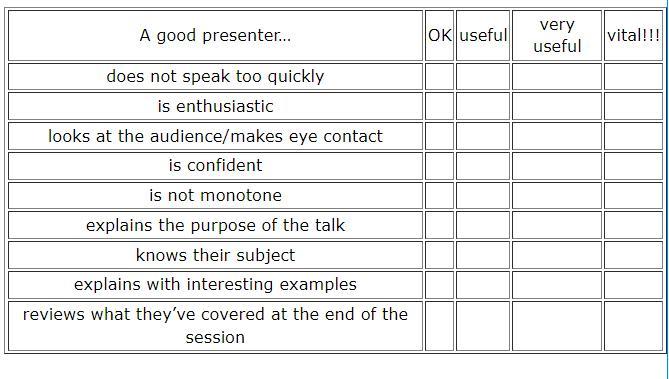Click the OK column header
Screen dimensions: 669x379
pyautogui.click(x=439, y=35)
